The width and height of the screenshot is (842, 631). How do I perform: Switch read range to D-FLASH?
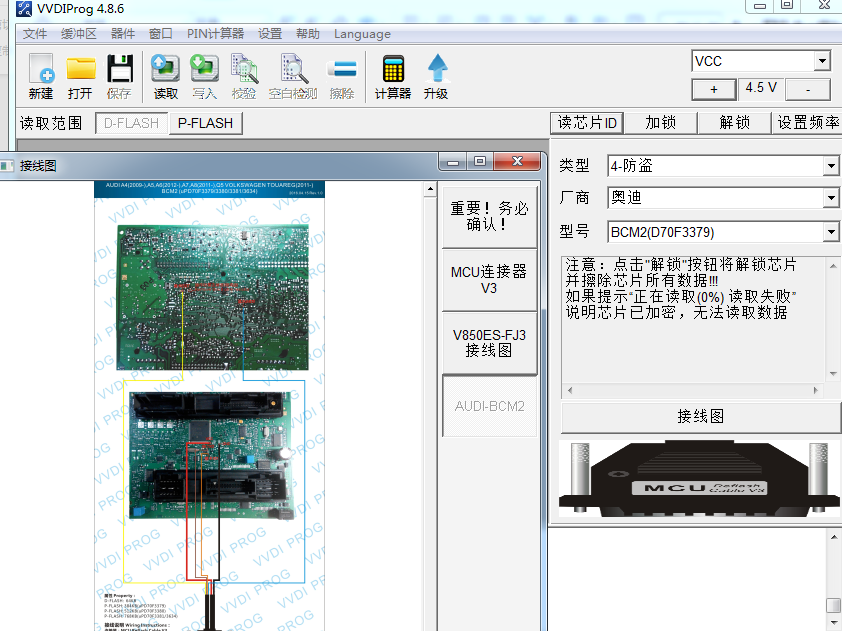132,124
